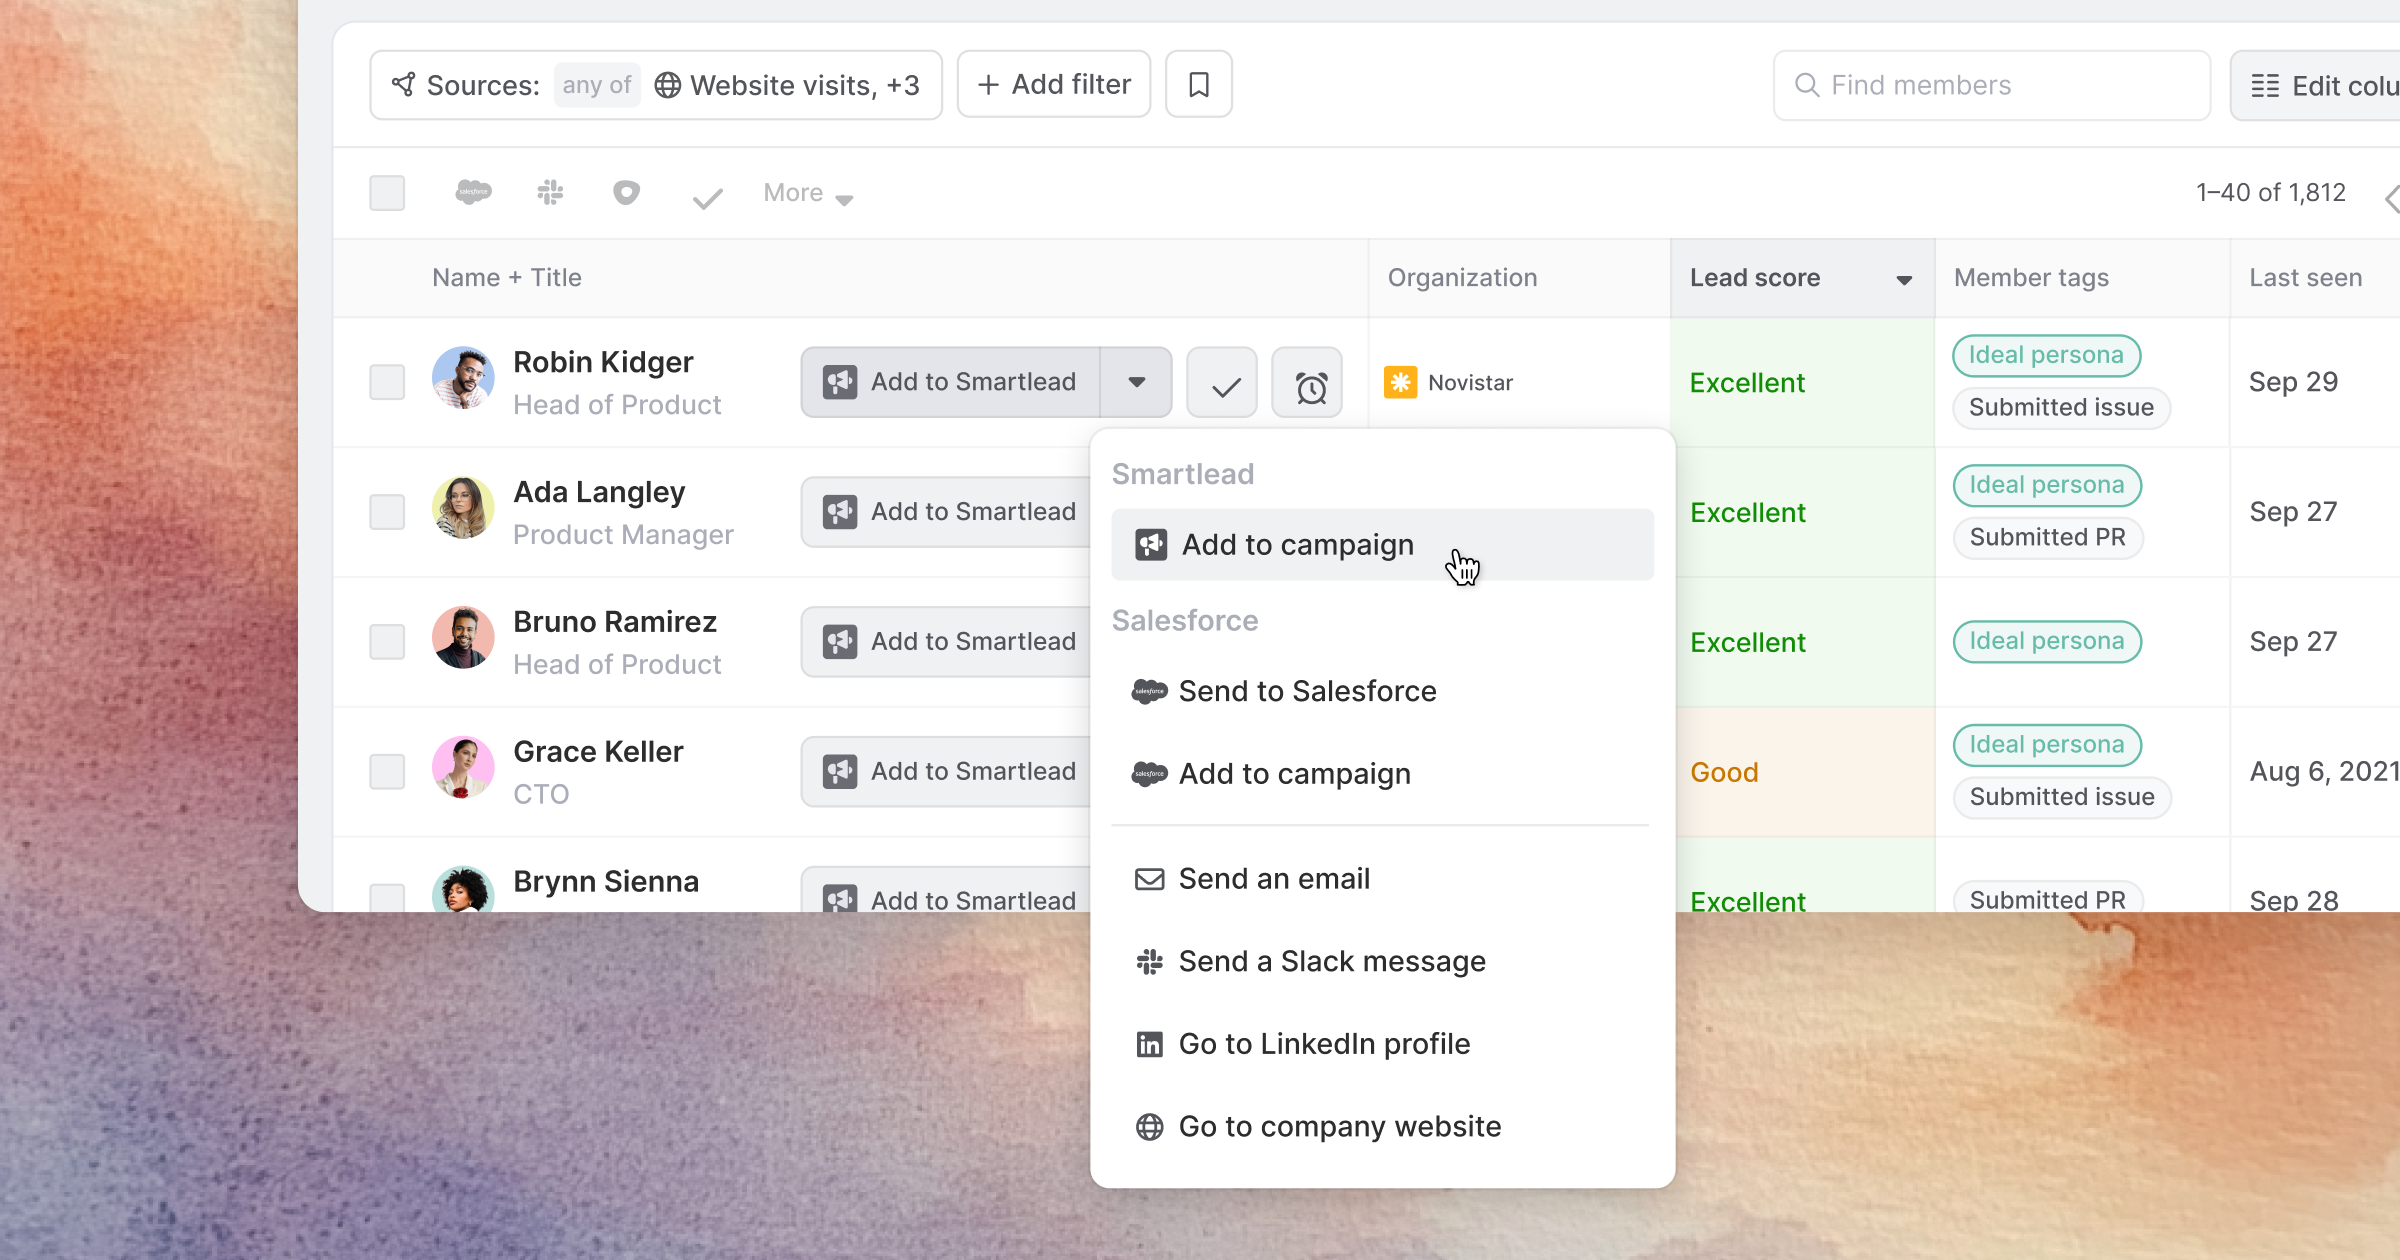2400x1260 pixels.
Task: Choose Go to LinkedIn profile menu item
Action: pyautogui.click(x=1382, y=1044)
